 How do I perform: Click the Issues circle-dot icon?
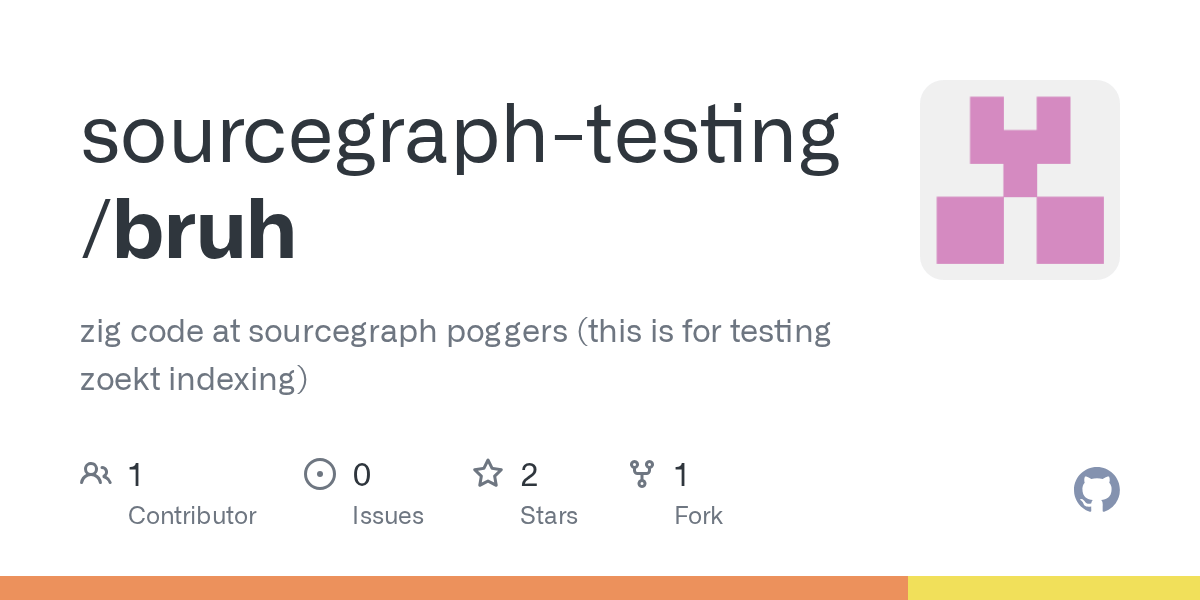[319, 474]
